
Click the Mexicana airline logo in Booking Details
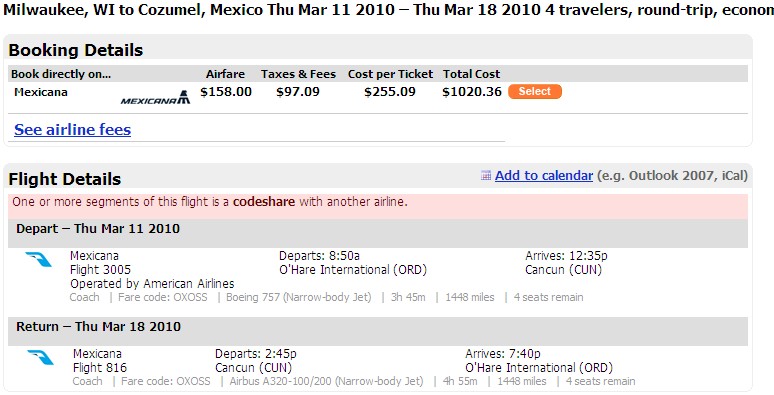coord(155,97)
